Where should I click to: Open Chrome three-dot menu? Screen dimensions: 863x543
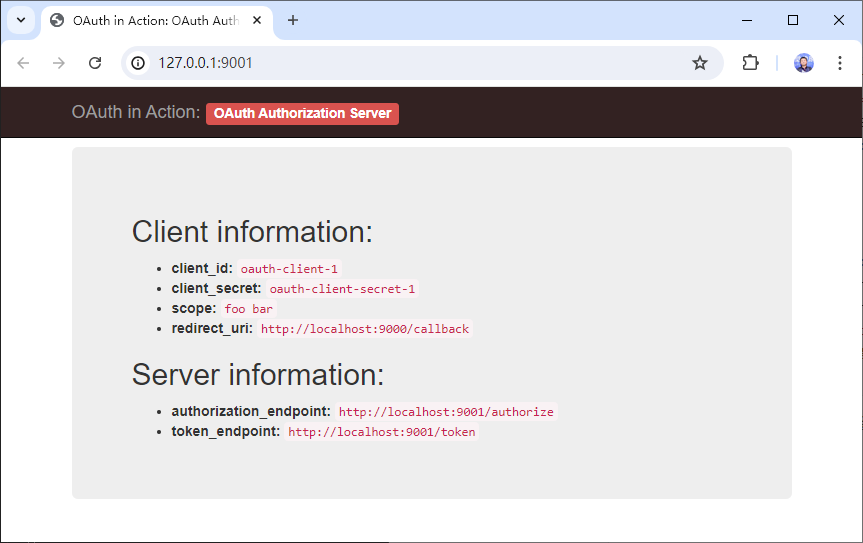(x=840, y=63)
